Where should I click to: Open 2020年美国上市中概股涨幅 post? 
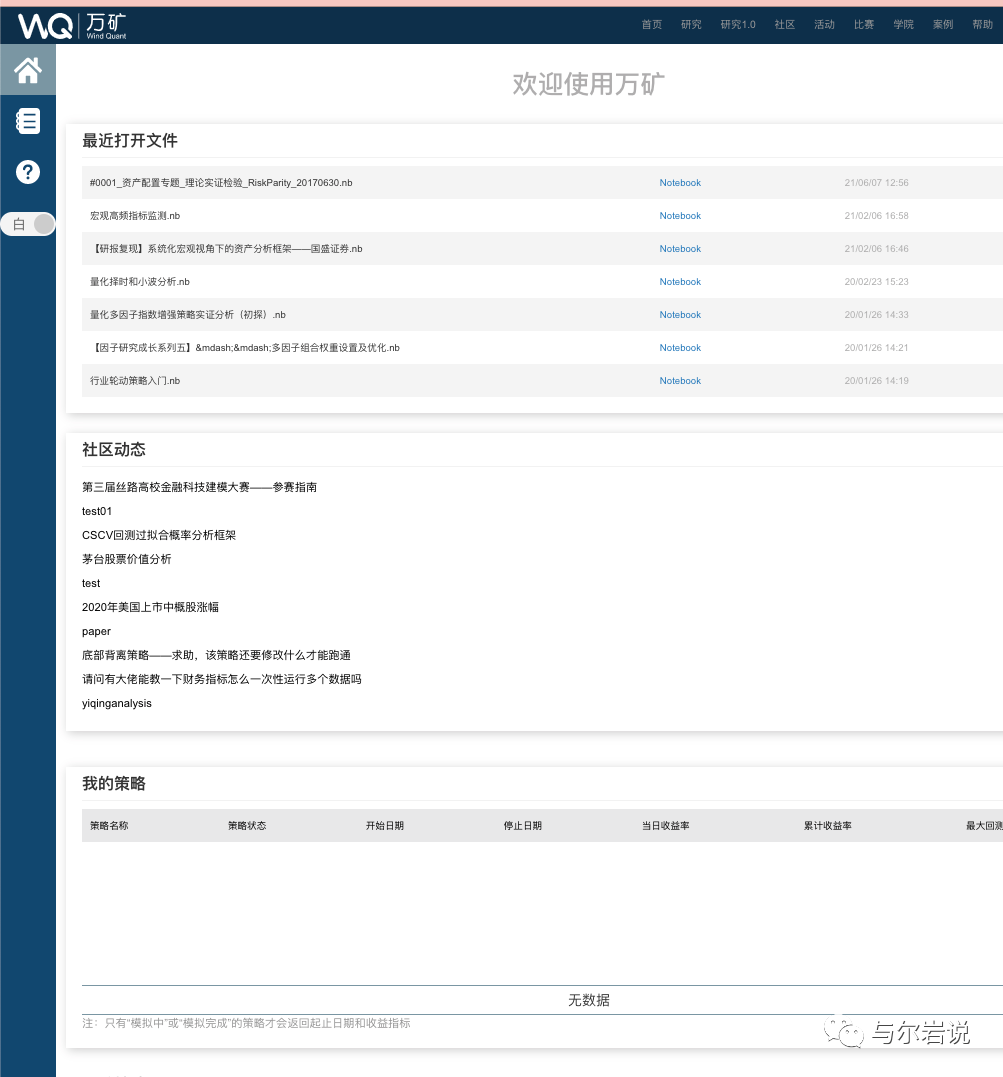point(150,607)
